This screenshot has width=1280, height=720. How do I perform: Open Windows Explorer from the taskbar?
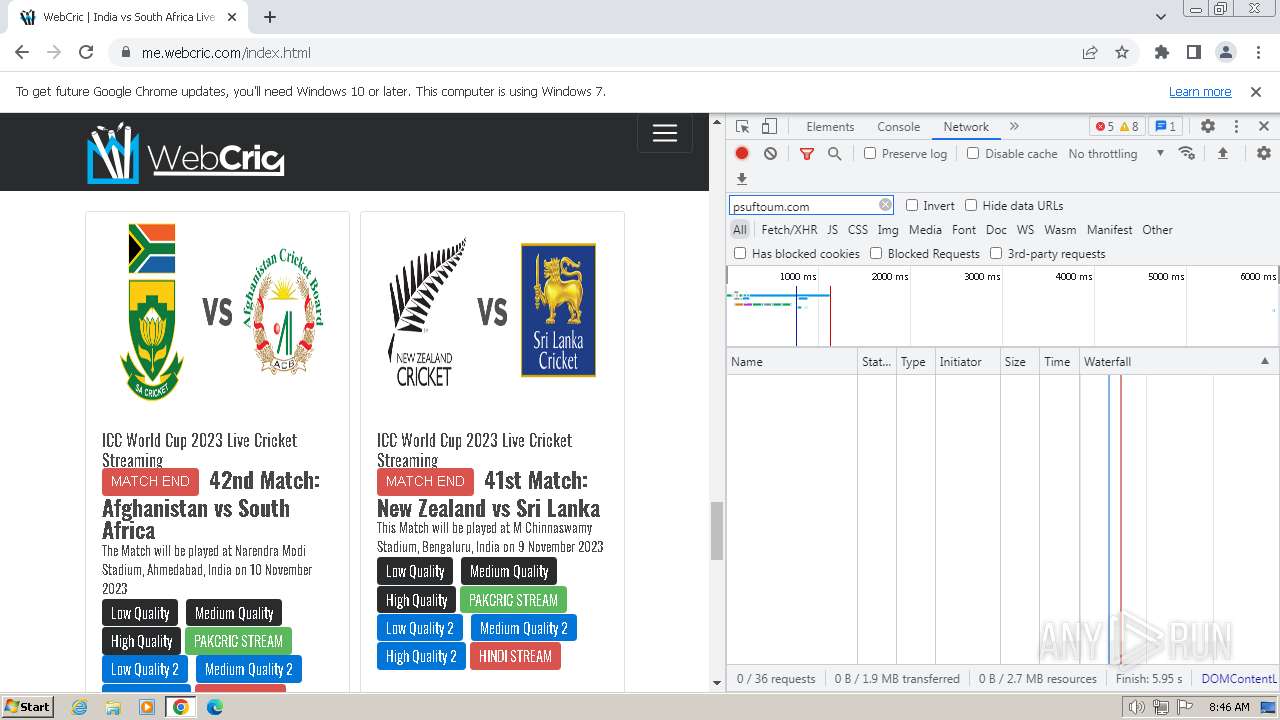(x=113, y=707)
